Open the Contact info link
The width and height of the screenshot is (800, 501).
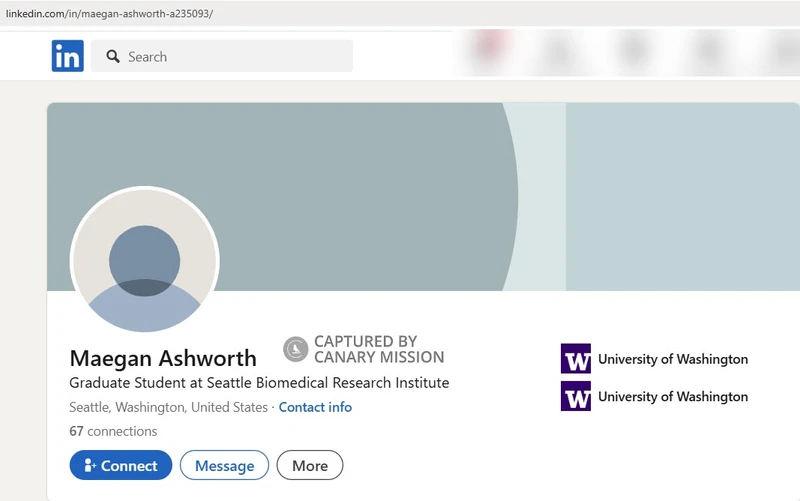pos(315,407)
